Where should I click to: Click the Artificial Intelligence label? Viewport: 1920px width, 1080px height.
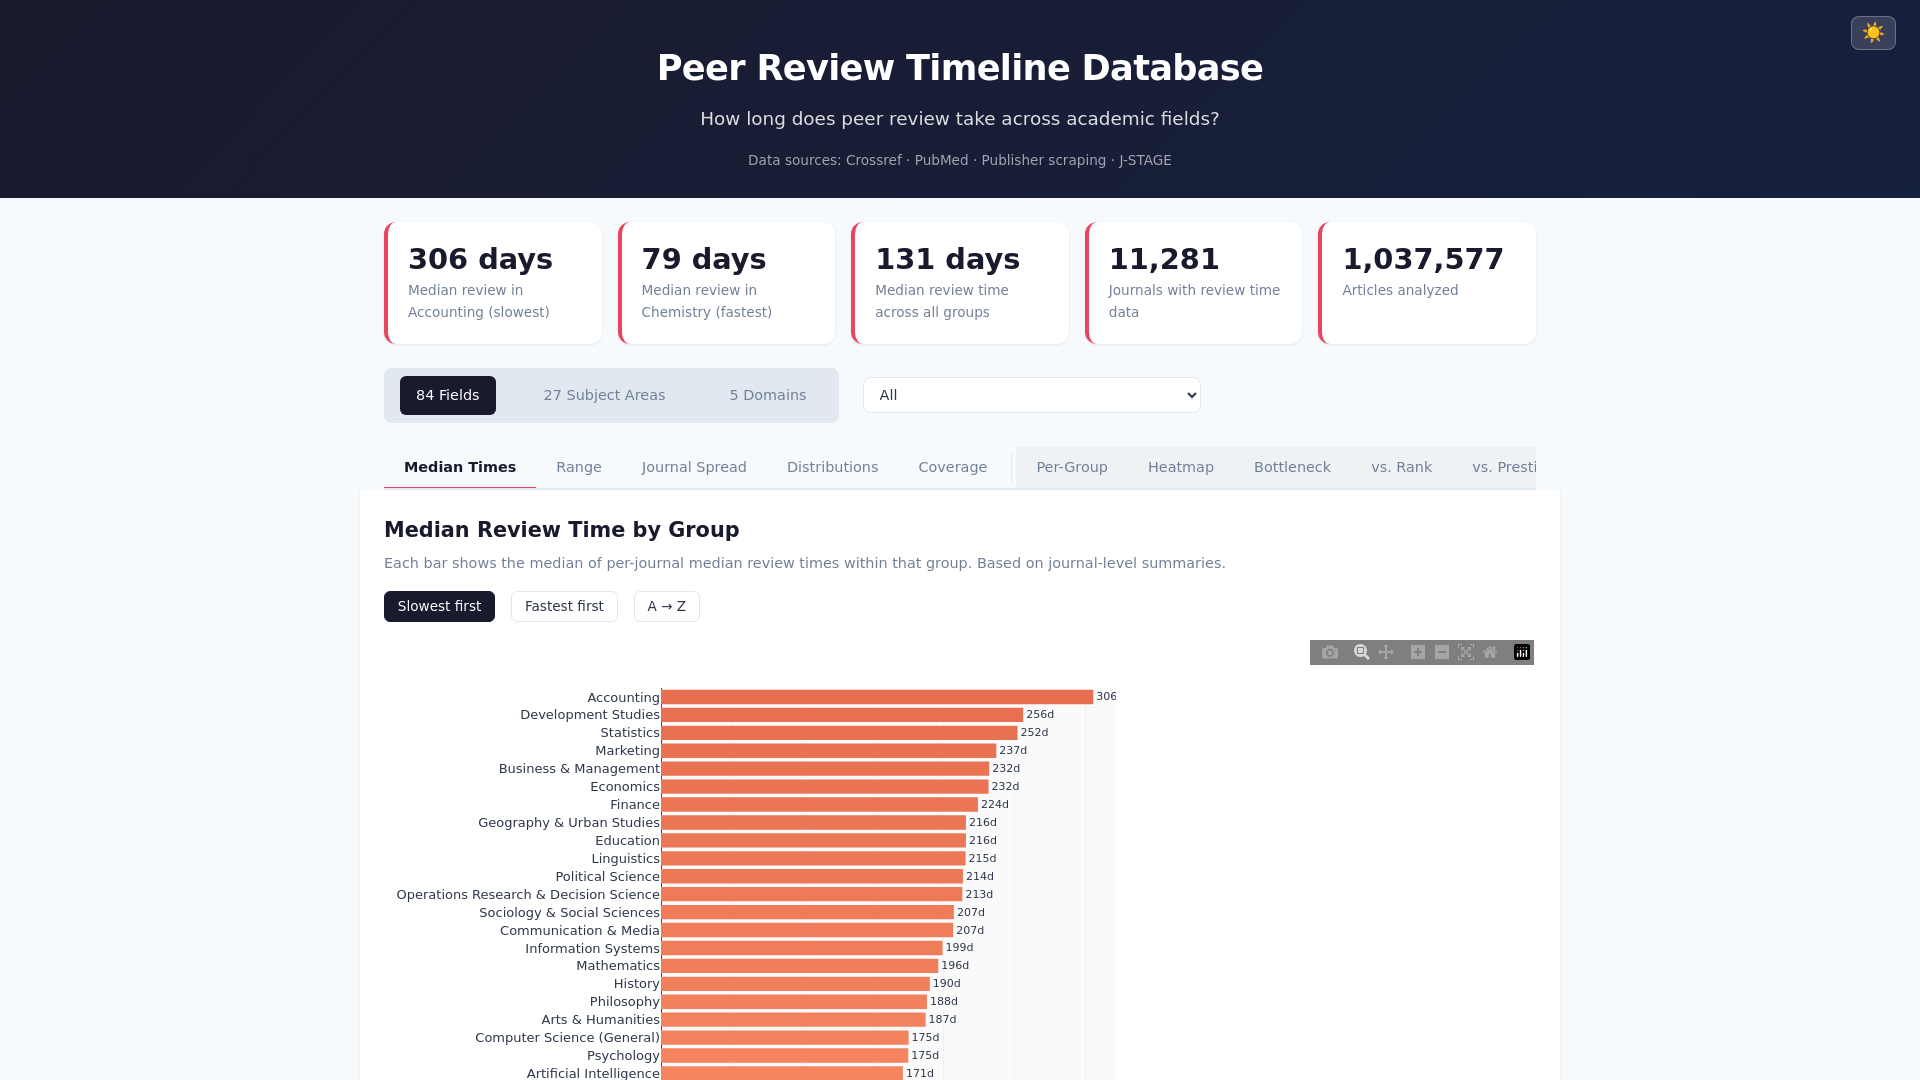tap(593, 1073)
